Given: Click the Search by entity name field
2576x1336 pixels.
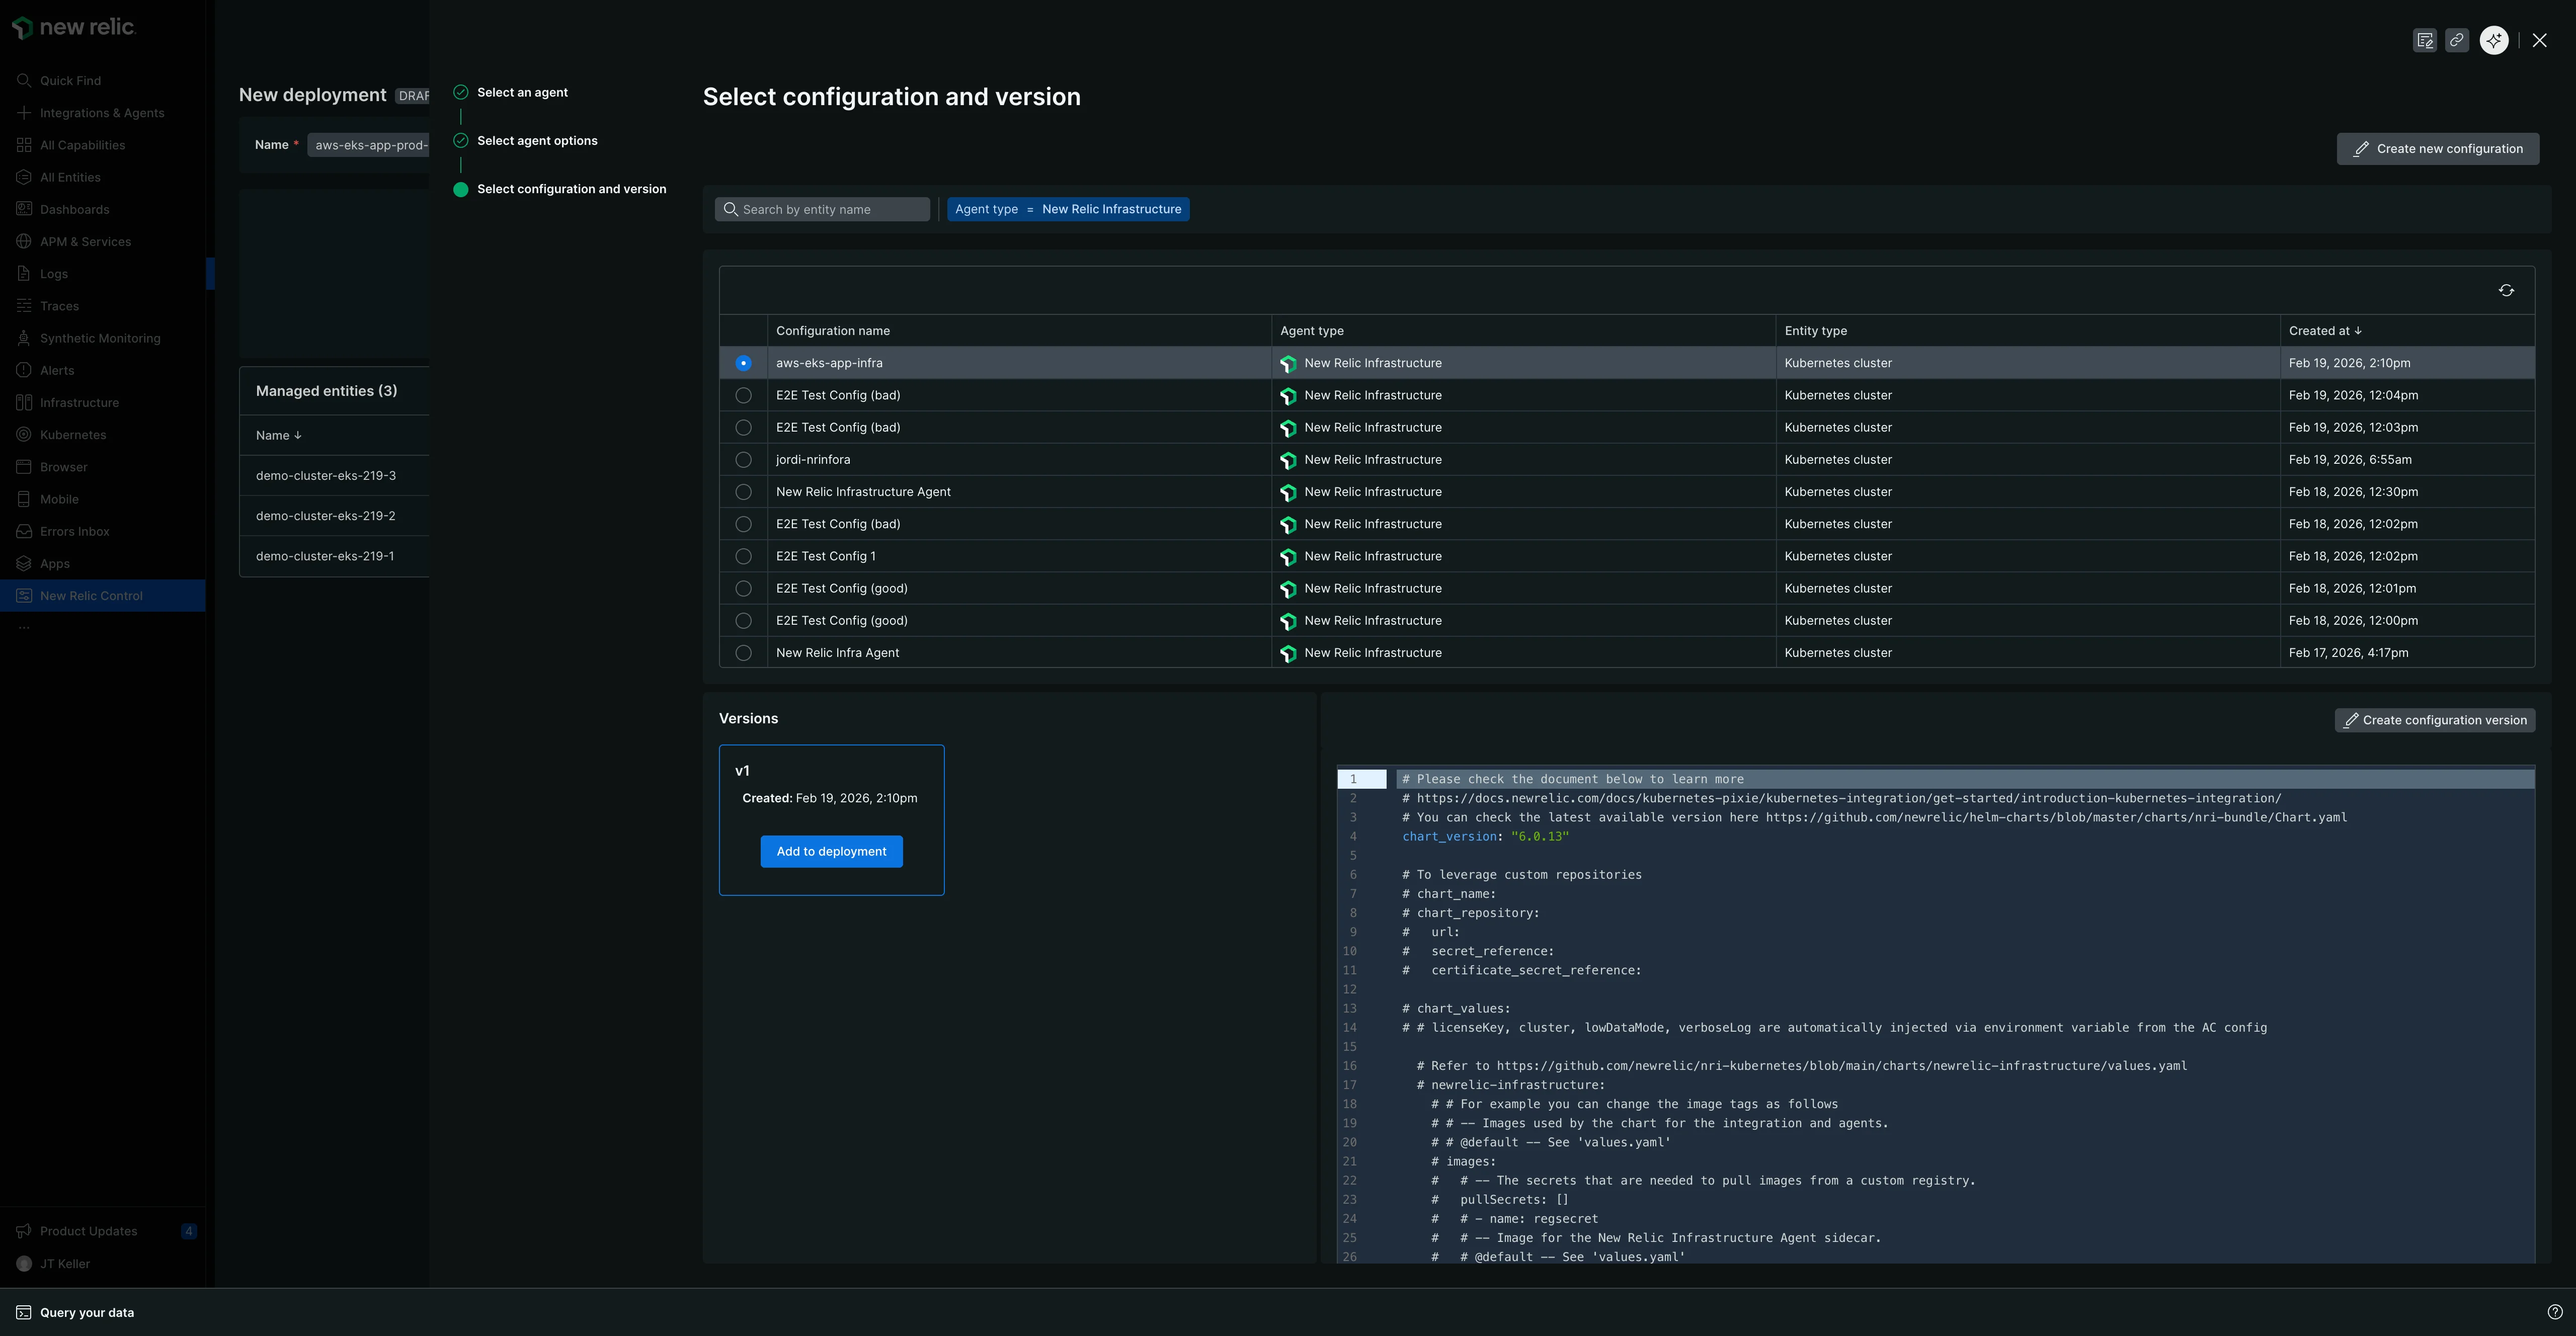Looking at the screenshot, I should click(x=822, y=209).
